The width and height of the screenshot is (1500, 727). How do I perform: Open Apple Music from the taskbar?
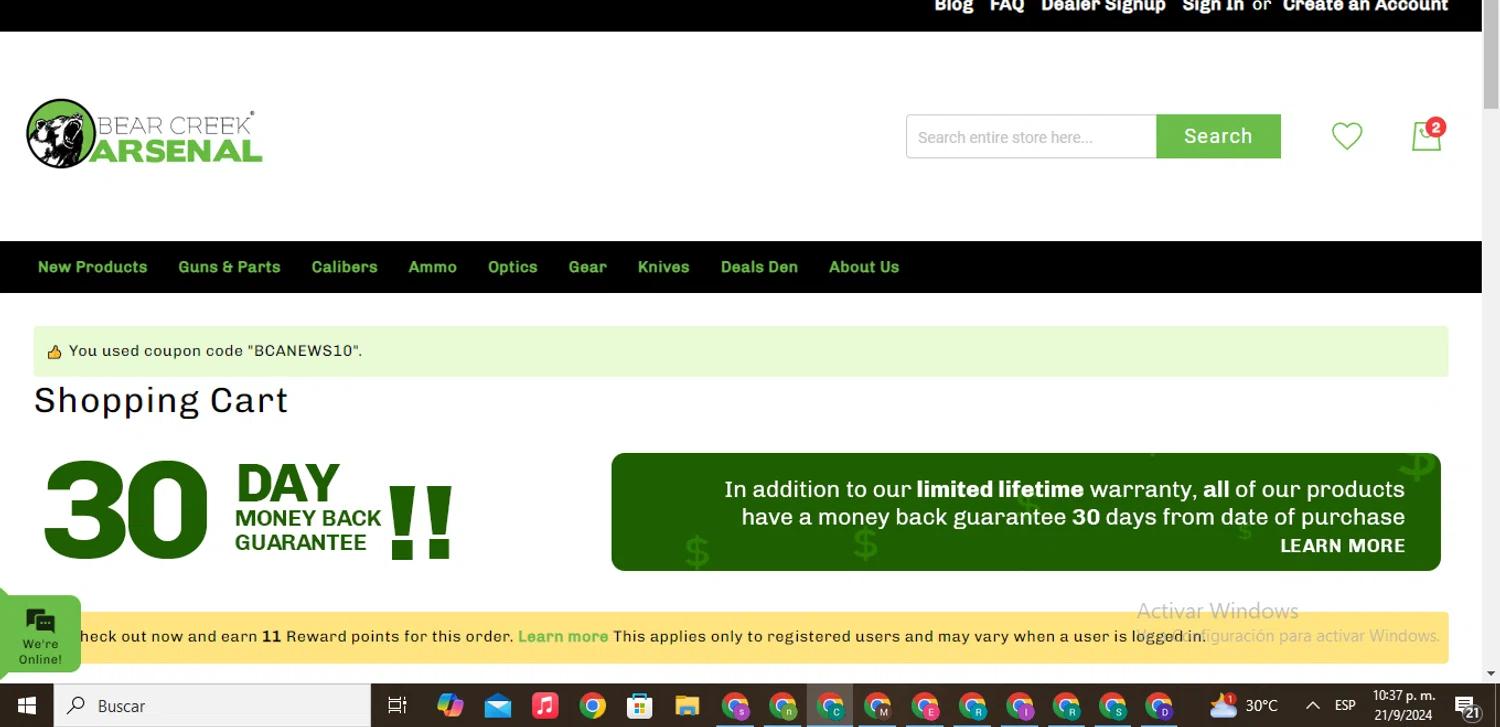click(x=544, y=706)
